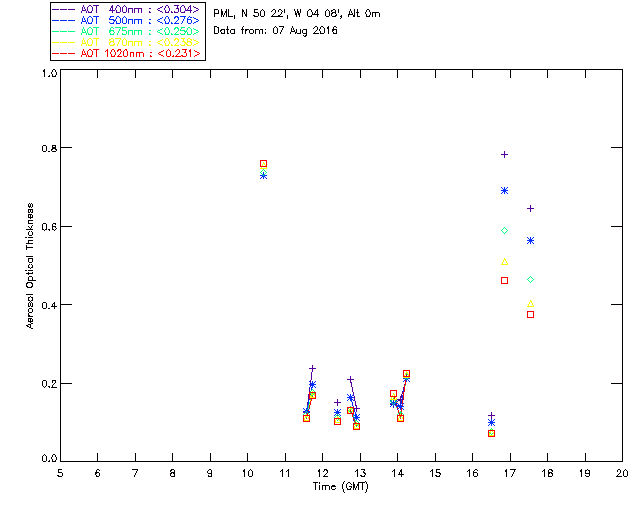
Task: Click the 0.8 y-axis tick label
Action: pyautogui.click(x=49, y=148)
